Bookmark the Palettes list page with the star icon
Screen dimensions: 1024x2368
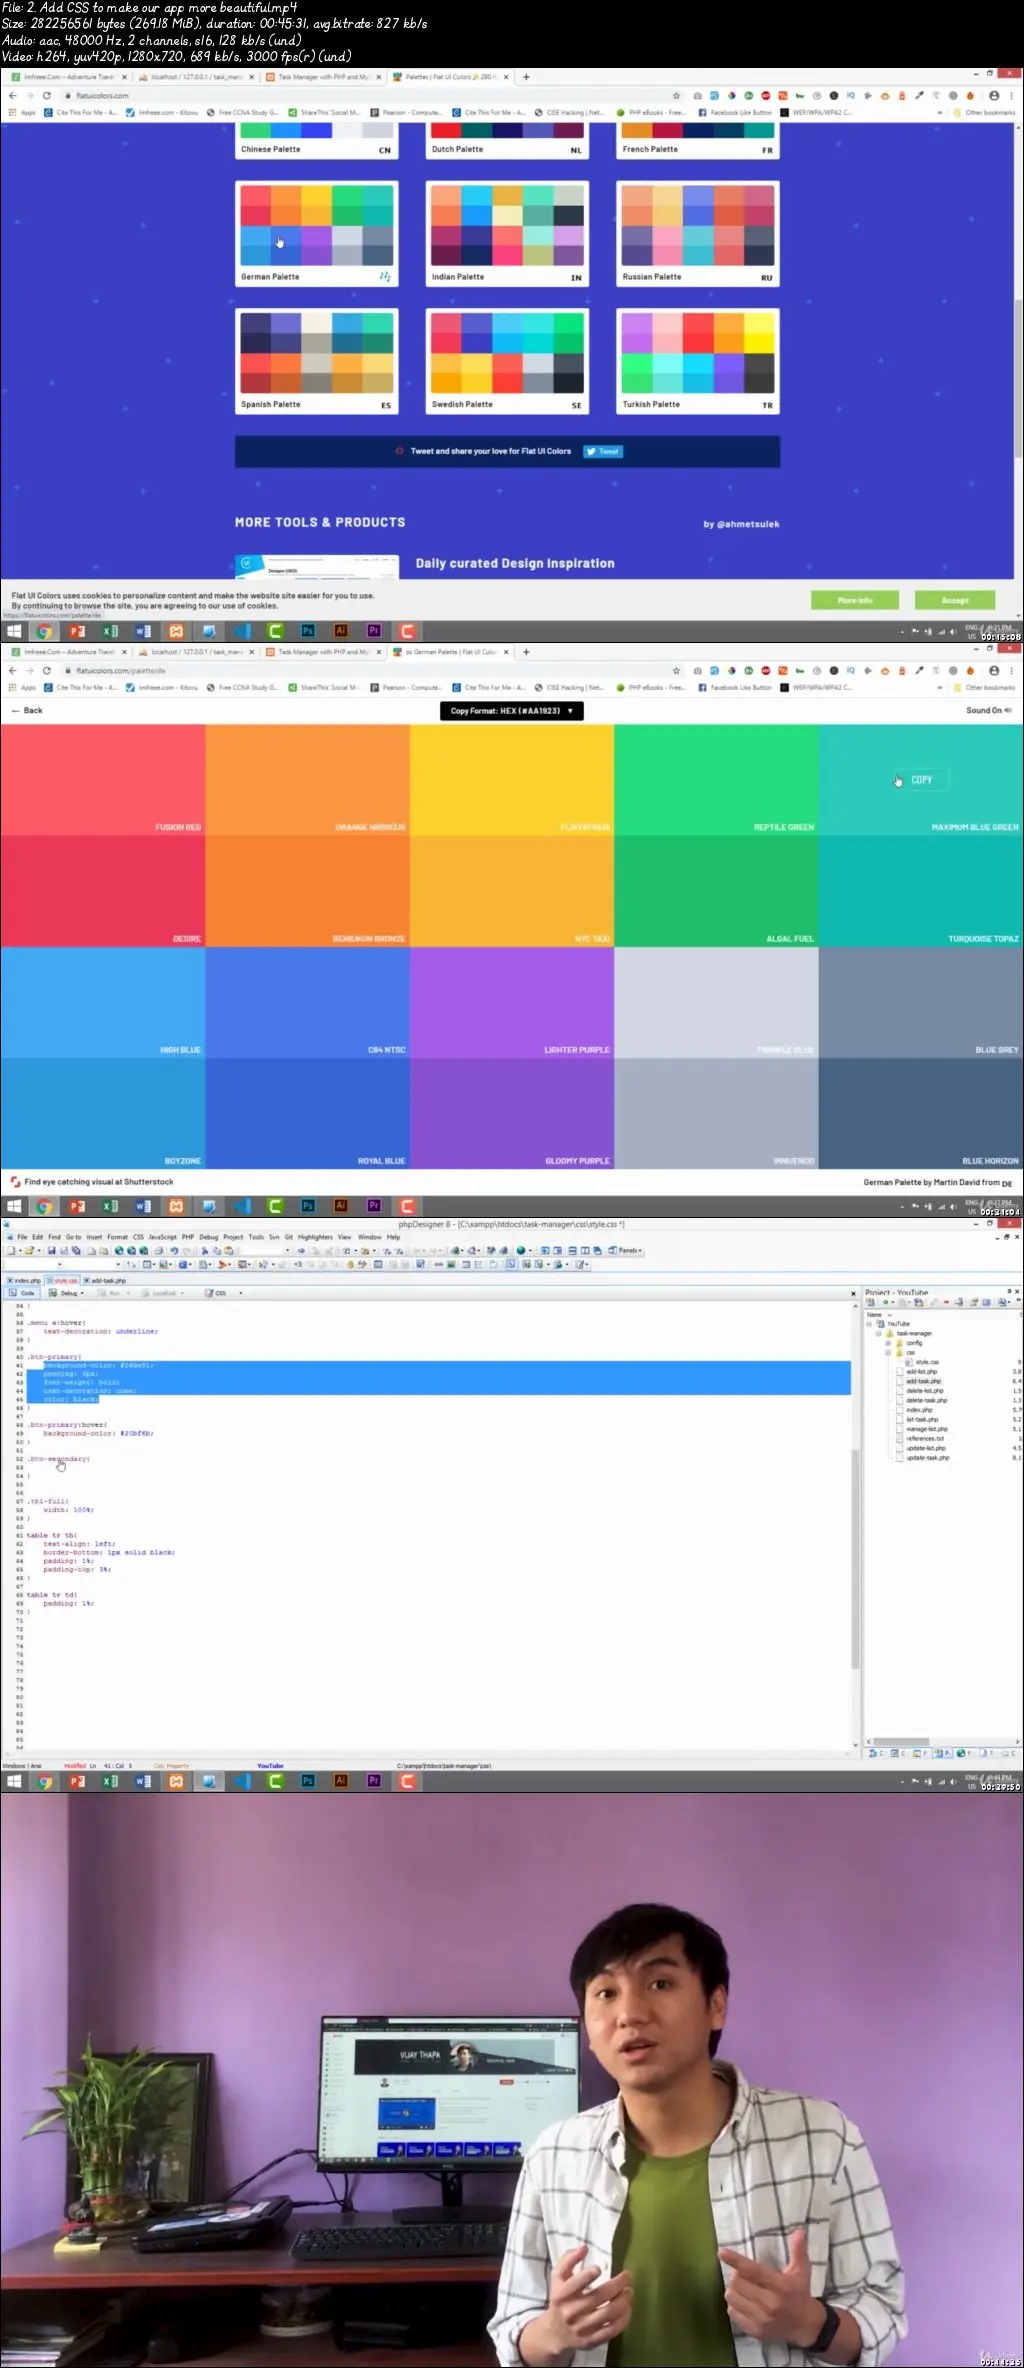[x=676, y=96]
